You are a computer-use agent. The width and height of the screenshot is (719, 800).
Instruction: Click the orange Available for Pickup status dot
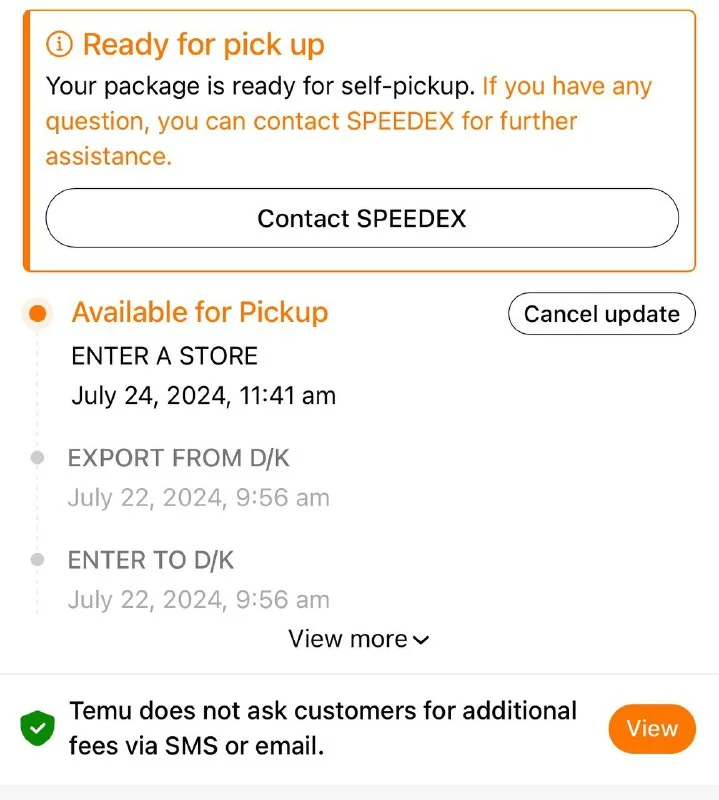point(37,313)
